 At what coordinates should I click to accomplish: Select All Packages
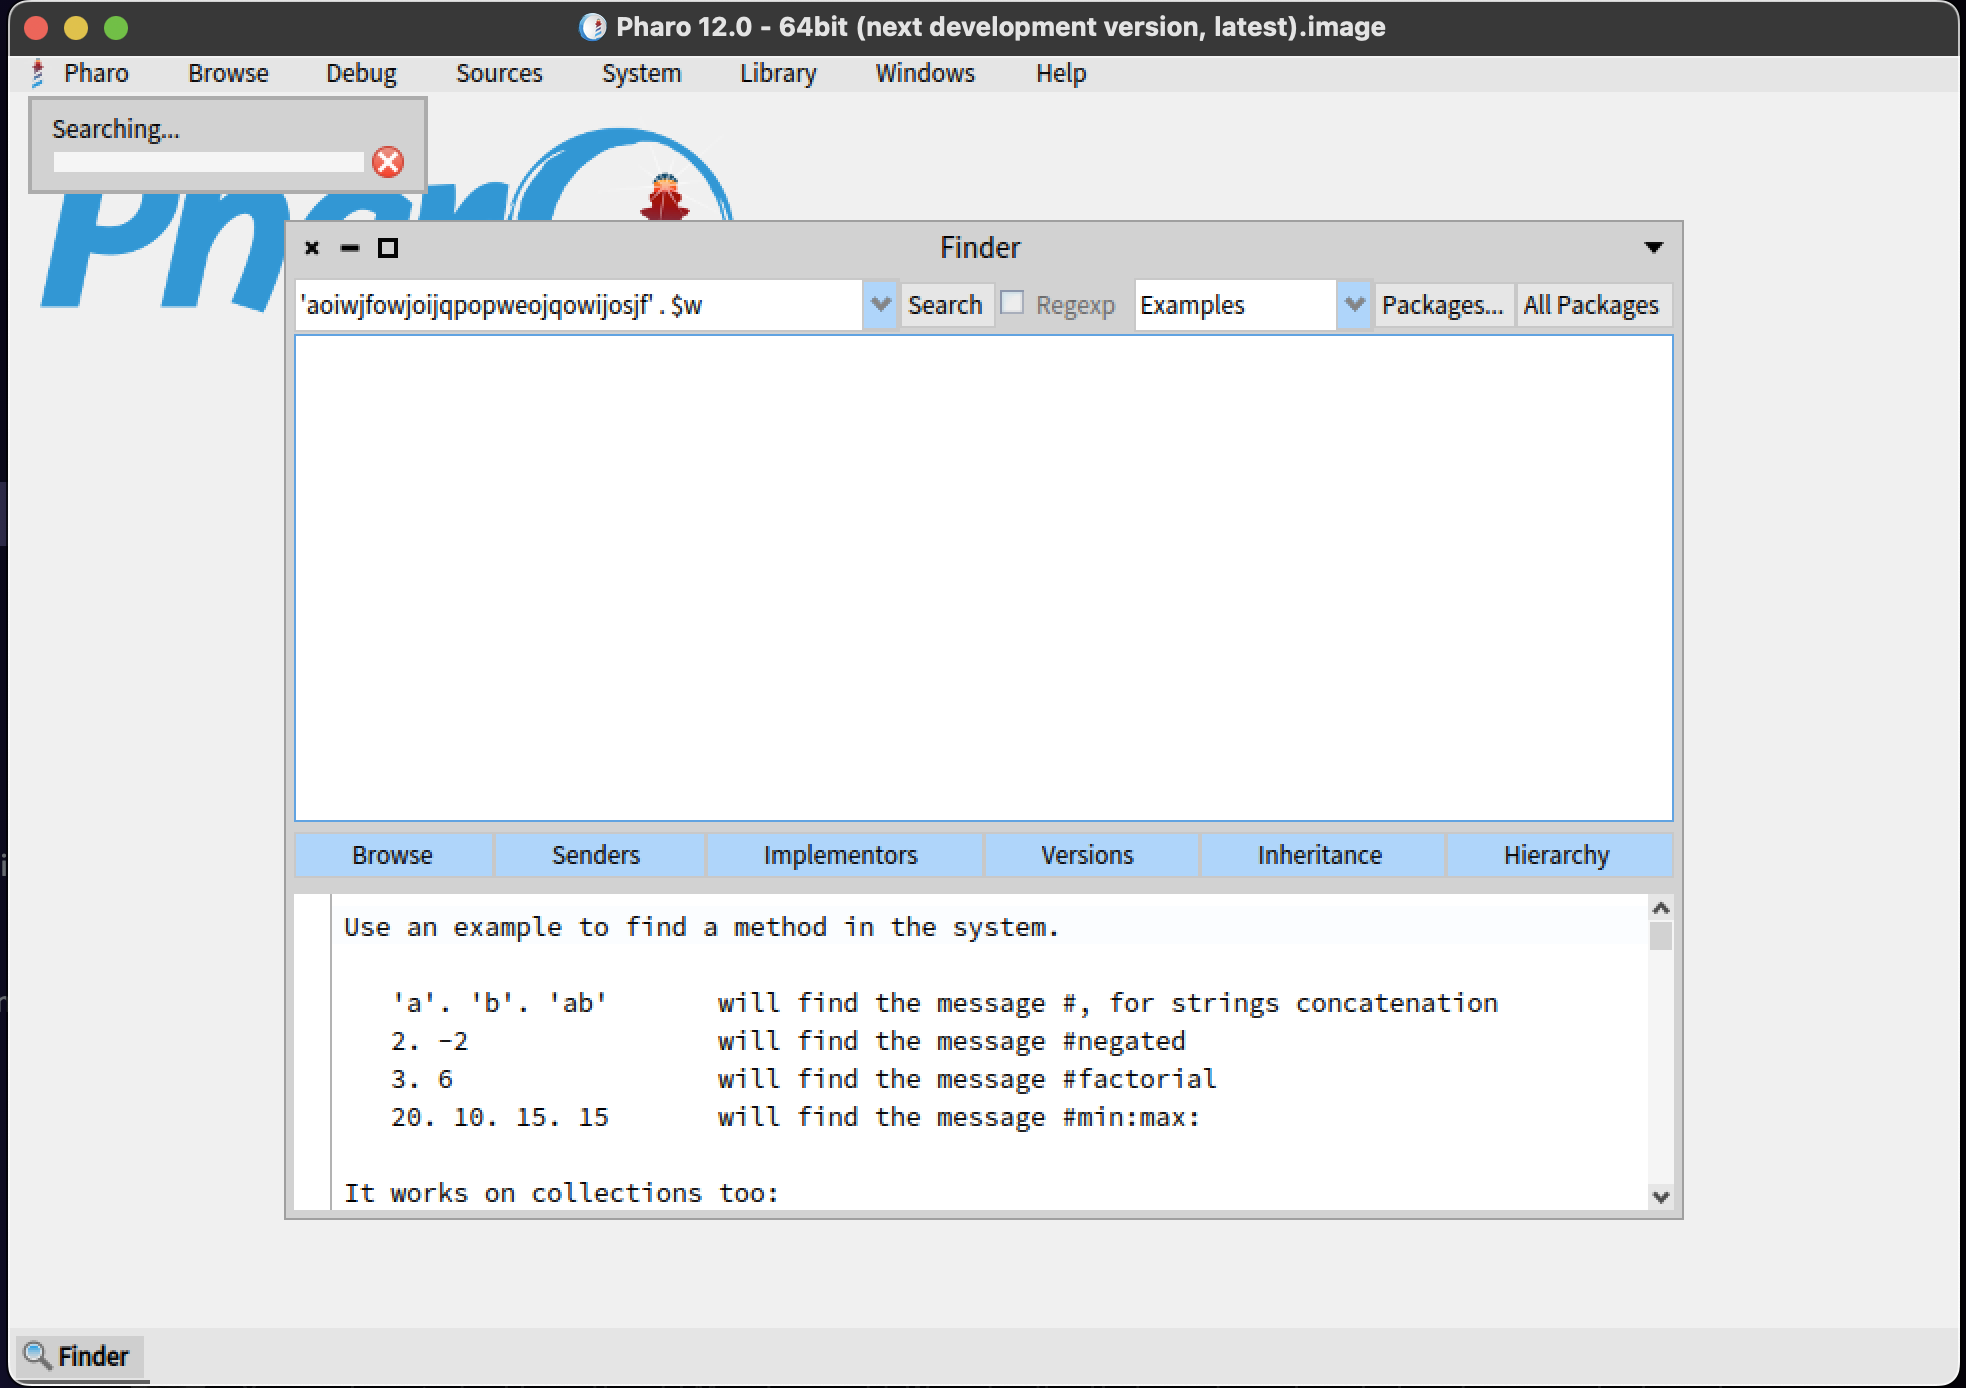(1593, 305)
